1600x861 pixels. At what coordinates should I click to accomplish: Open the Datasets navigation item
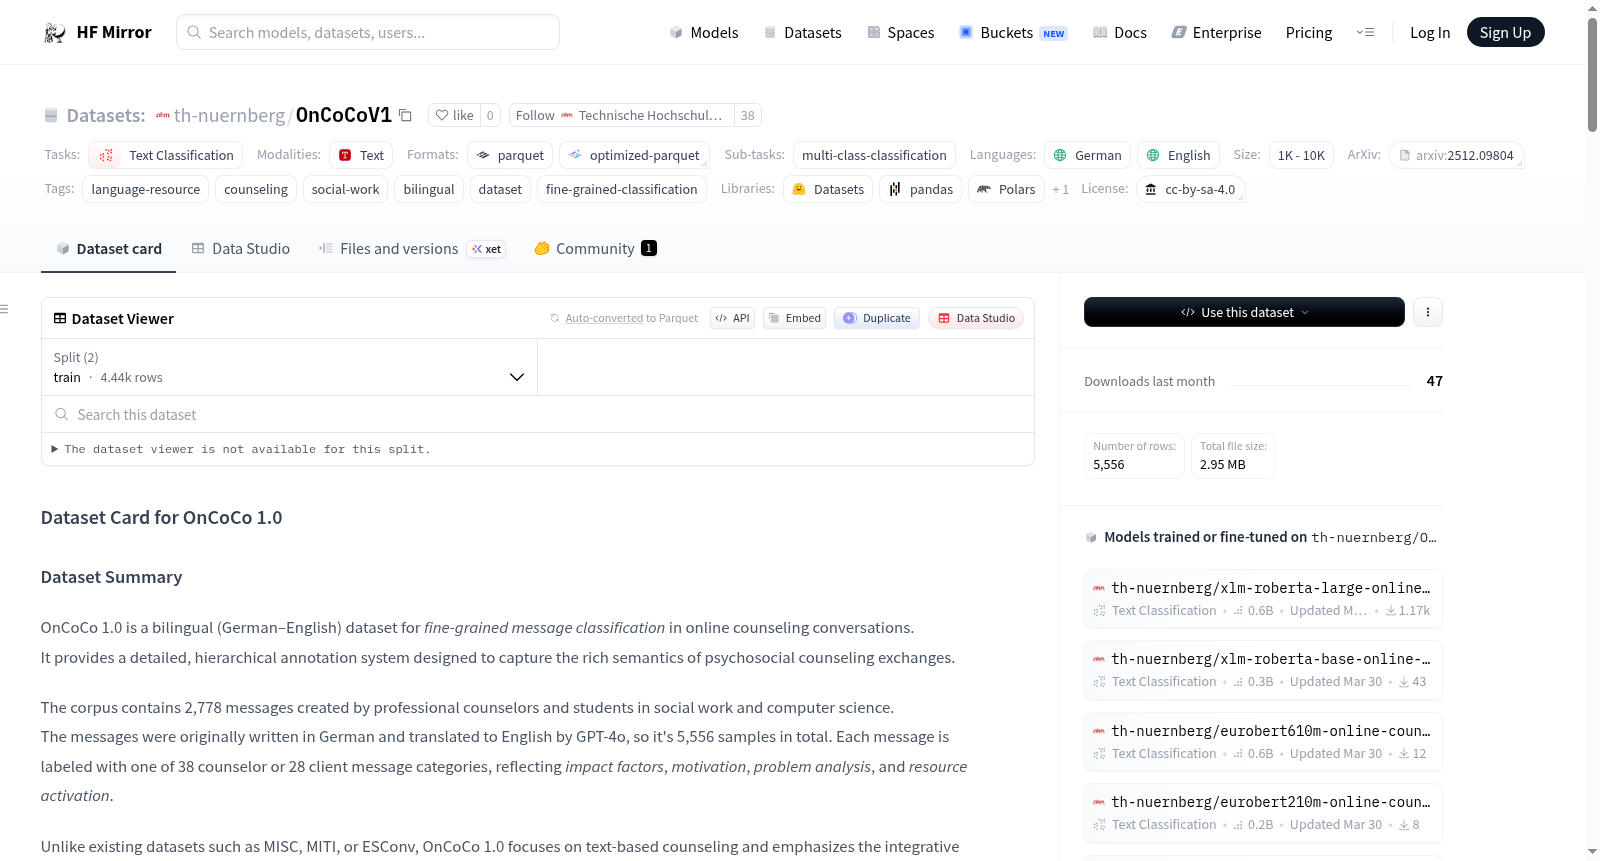click(802, 33)
